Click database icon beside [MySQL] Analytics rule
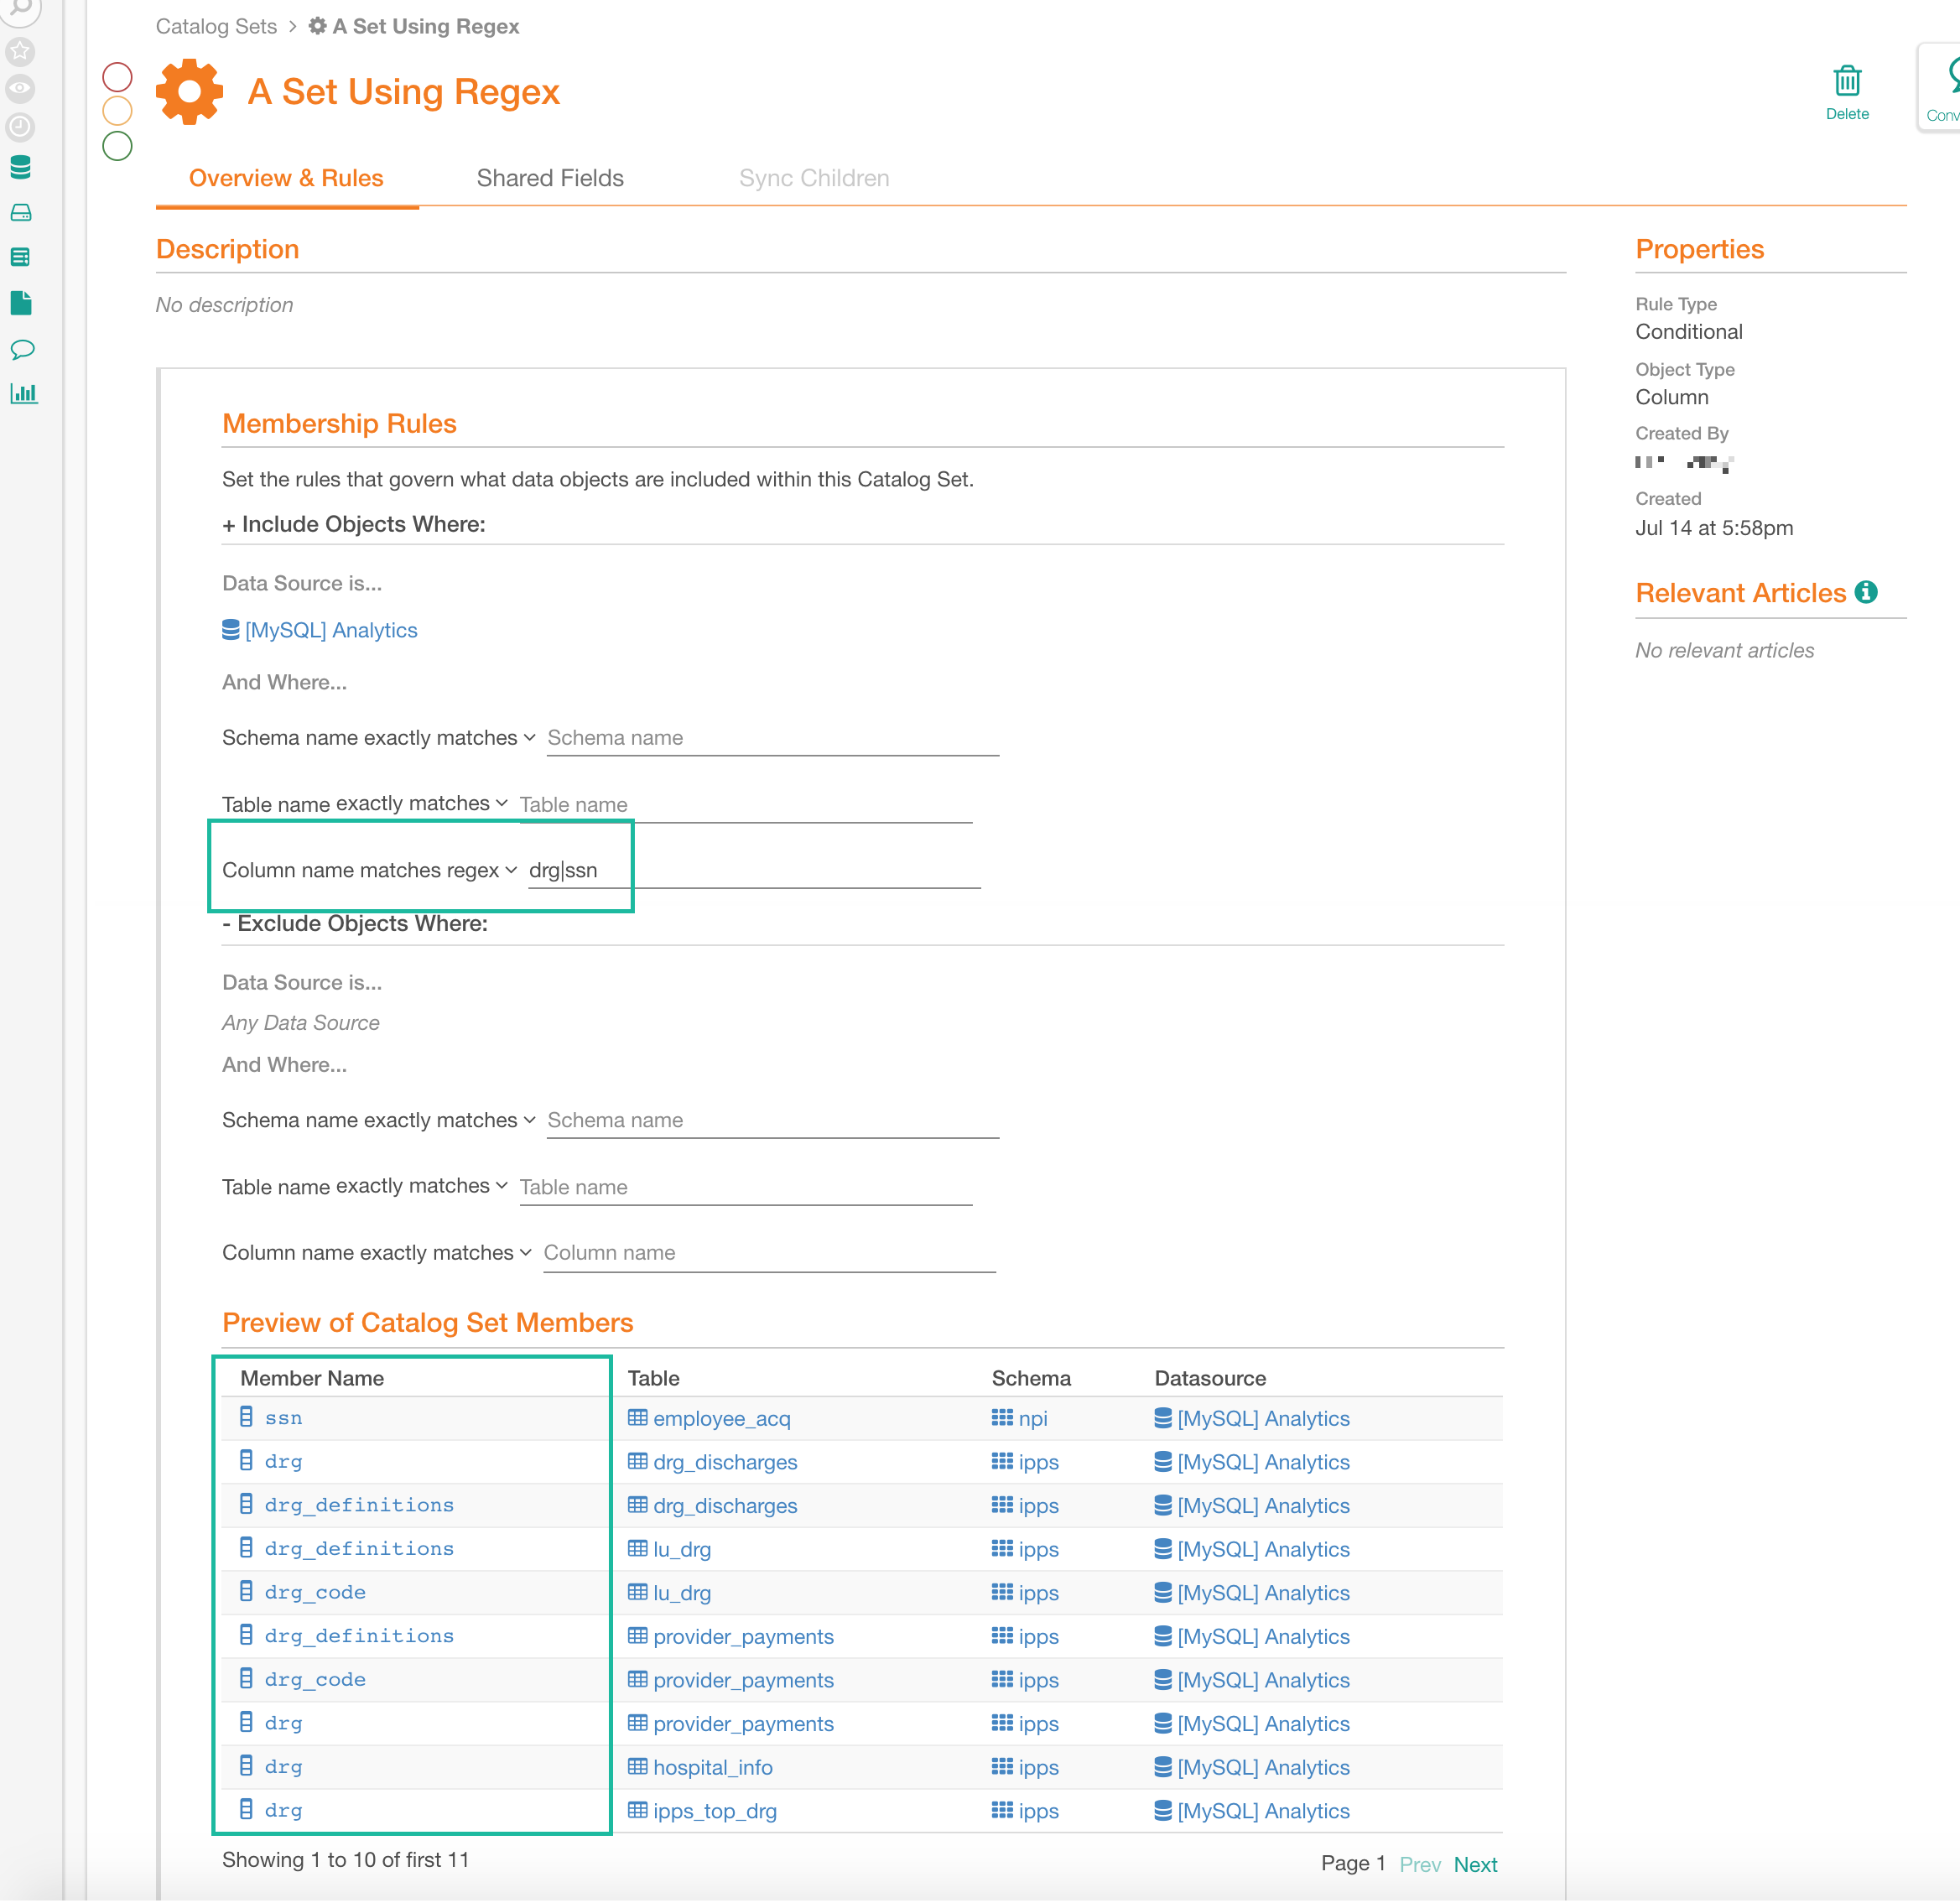This screenshot has height=1903, width=1960. pyautogui.click(x=231, y=630)
